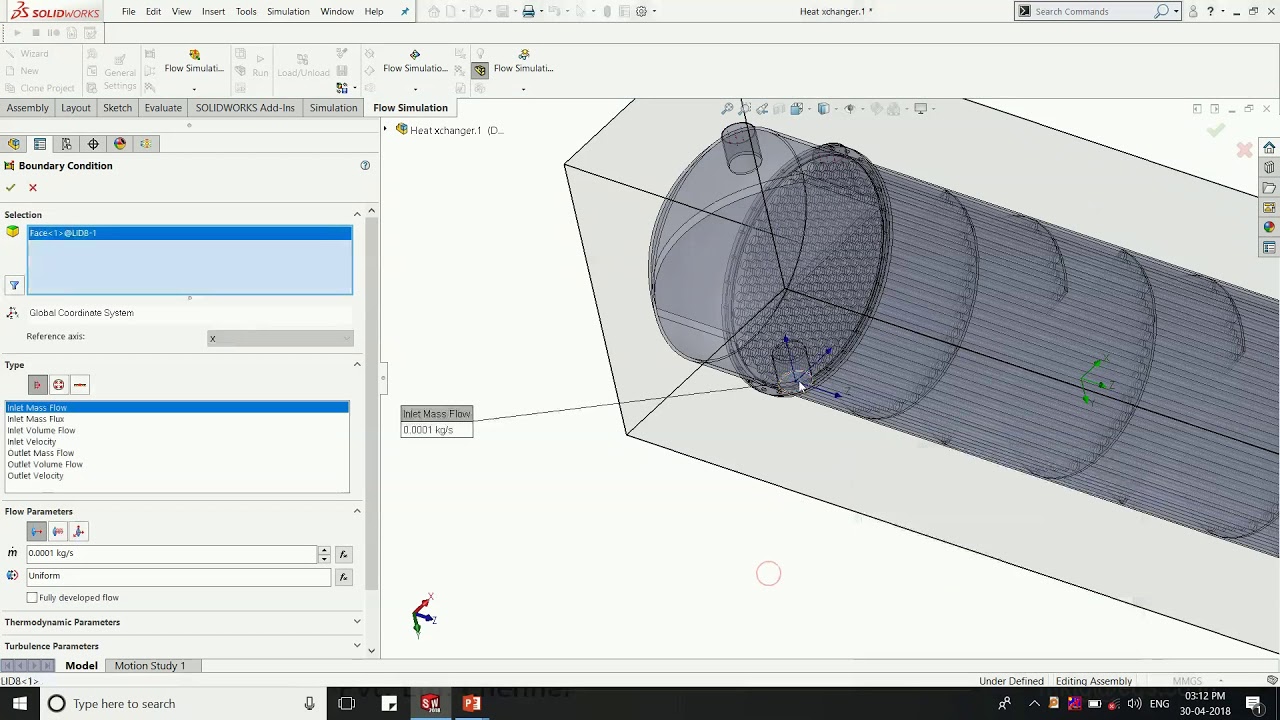Open the Windows Start menu

point(19,704)
